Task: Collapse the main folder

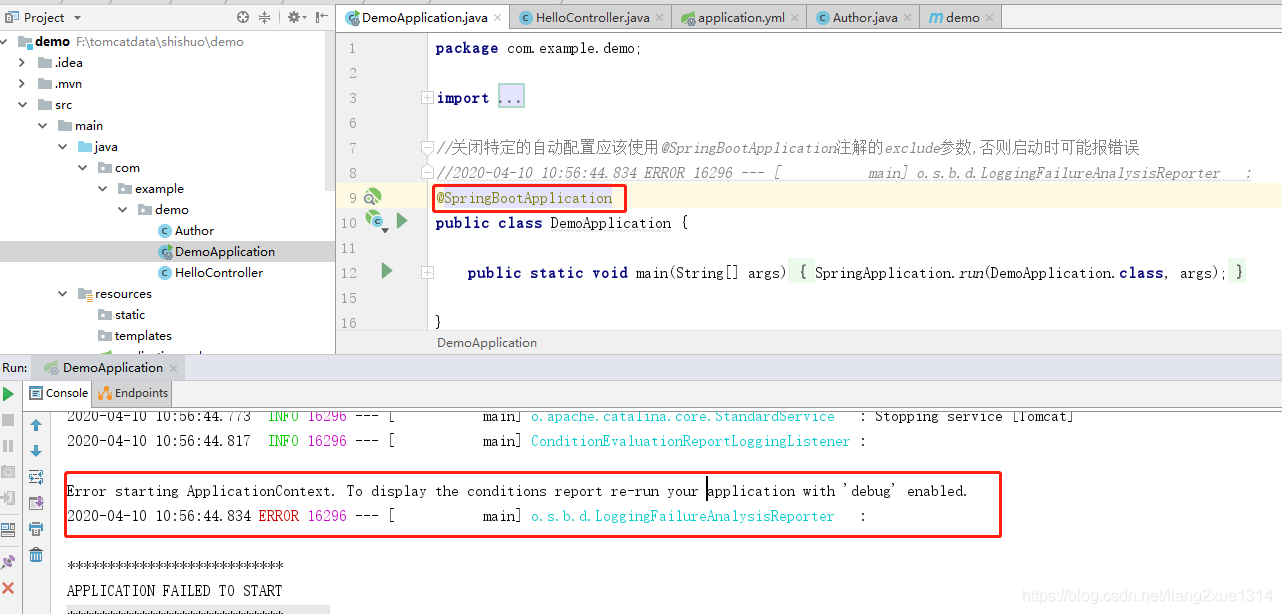Action: coord(43,125)
